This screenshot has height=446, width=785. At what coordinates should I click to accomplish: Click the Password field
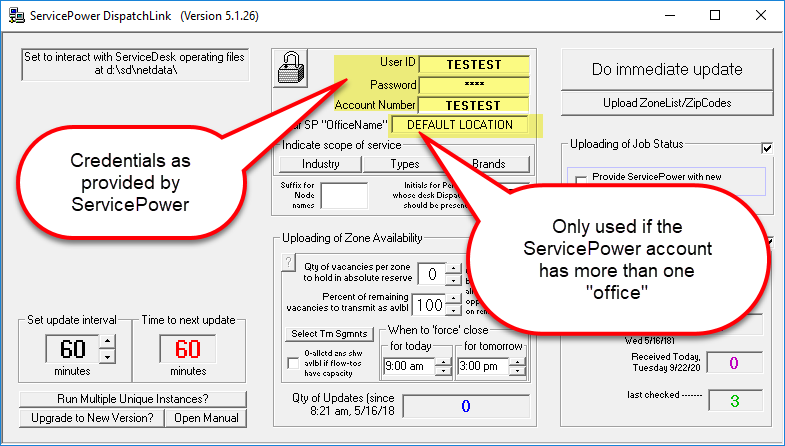[474, 85]
